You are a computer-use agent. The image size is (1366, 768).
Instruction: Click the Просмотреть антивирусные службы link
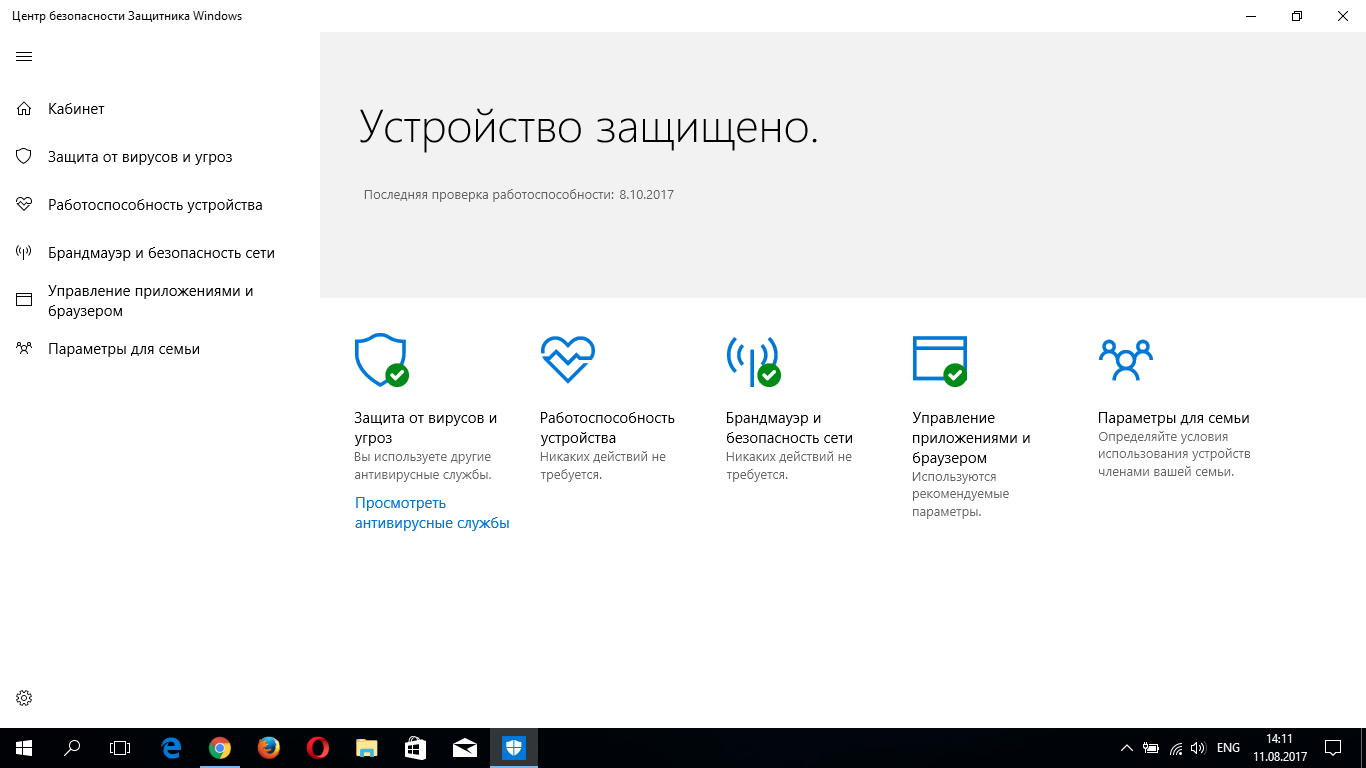click(x=432, y=513)
